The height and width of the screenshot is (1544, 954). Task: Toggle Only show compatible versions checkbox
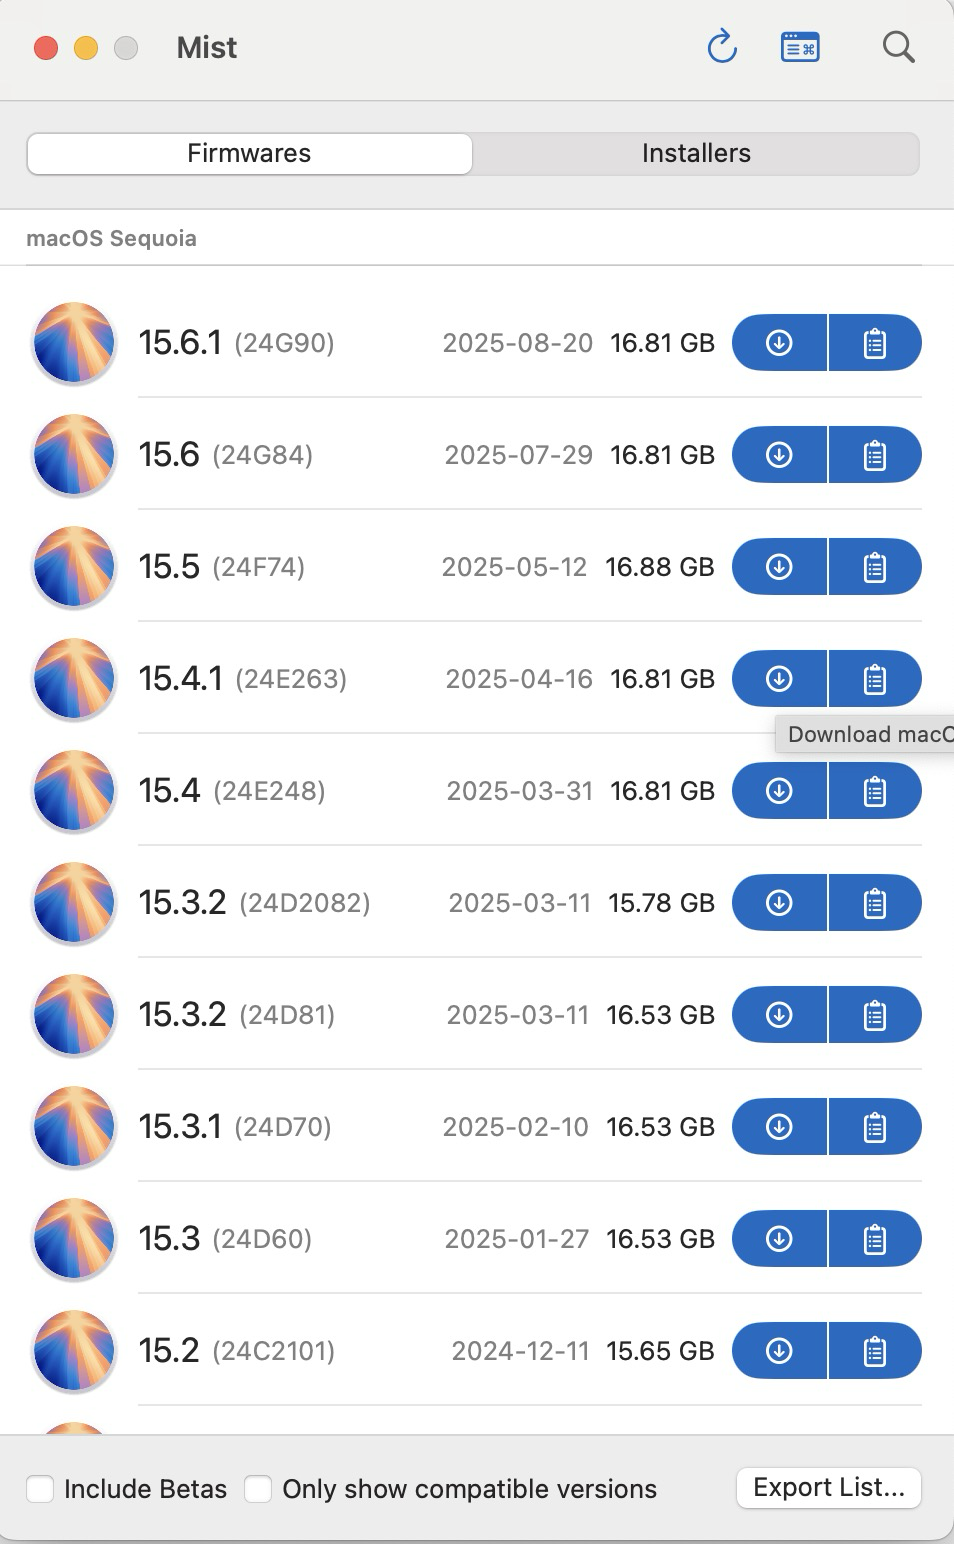[258, 1489]
